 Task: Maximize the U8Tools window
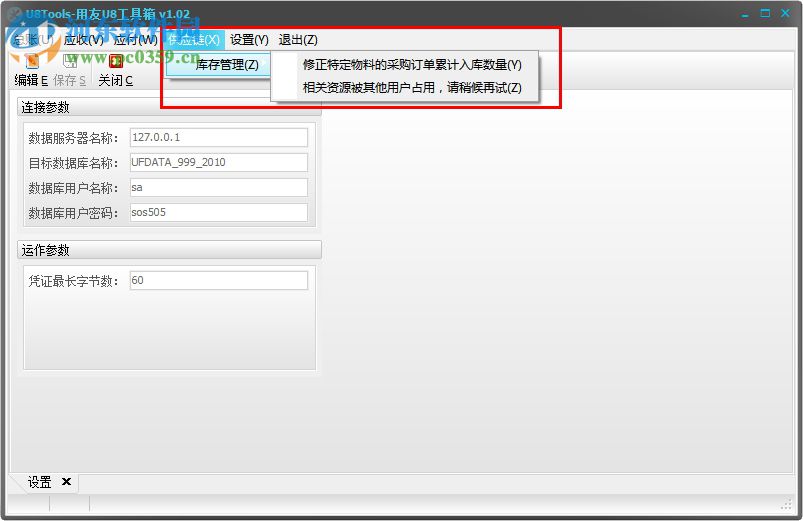[x=765, y=13]
